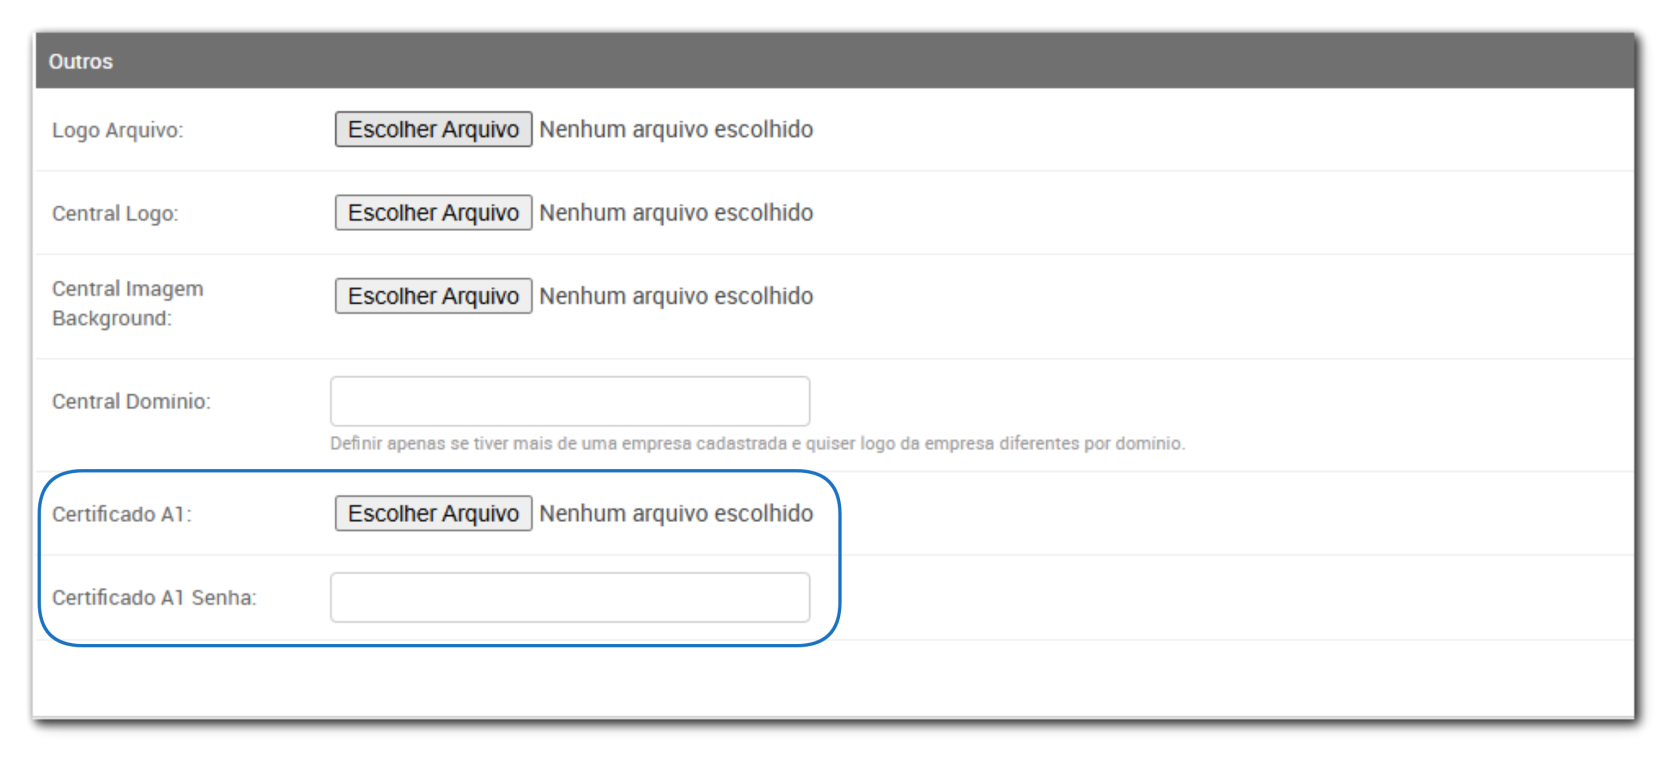Screen dimensions: 1680x765
Task: Click 'Nenhum arquivo escolhido' text for Logo Arquivo
Action: coord(676,130)
